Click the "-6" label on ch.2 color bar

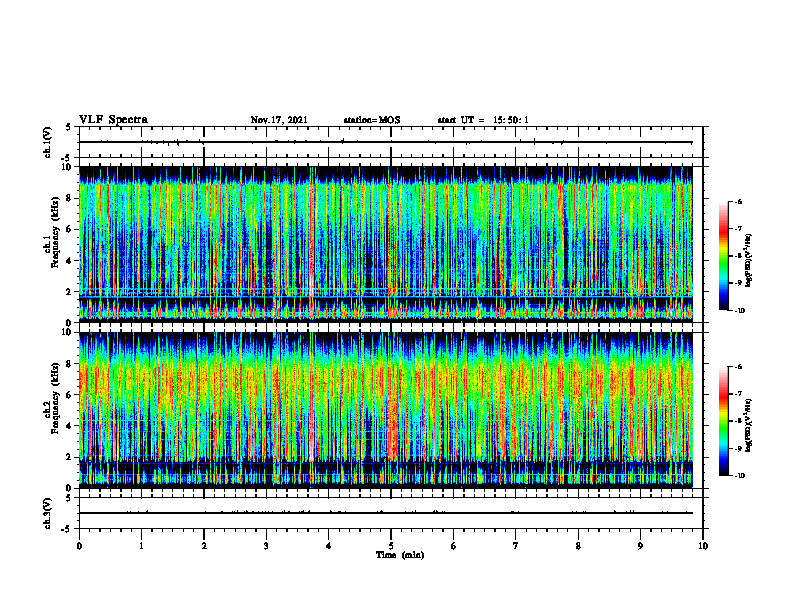click(738, 367)
